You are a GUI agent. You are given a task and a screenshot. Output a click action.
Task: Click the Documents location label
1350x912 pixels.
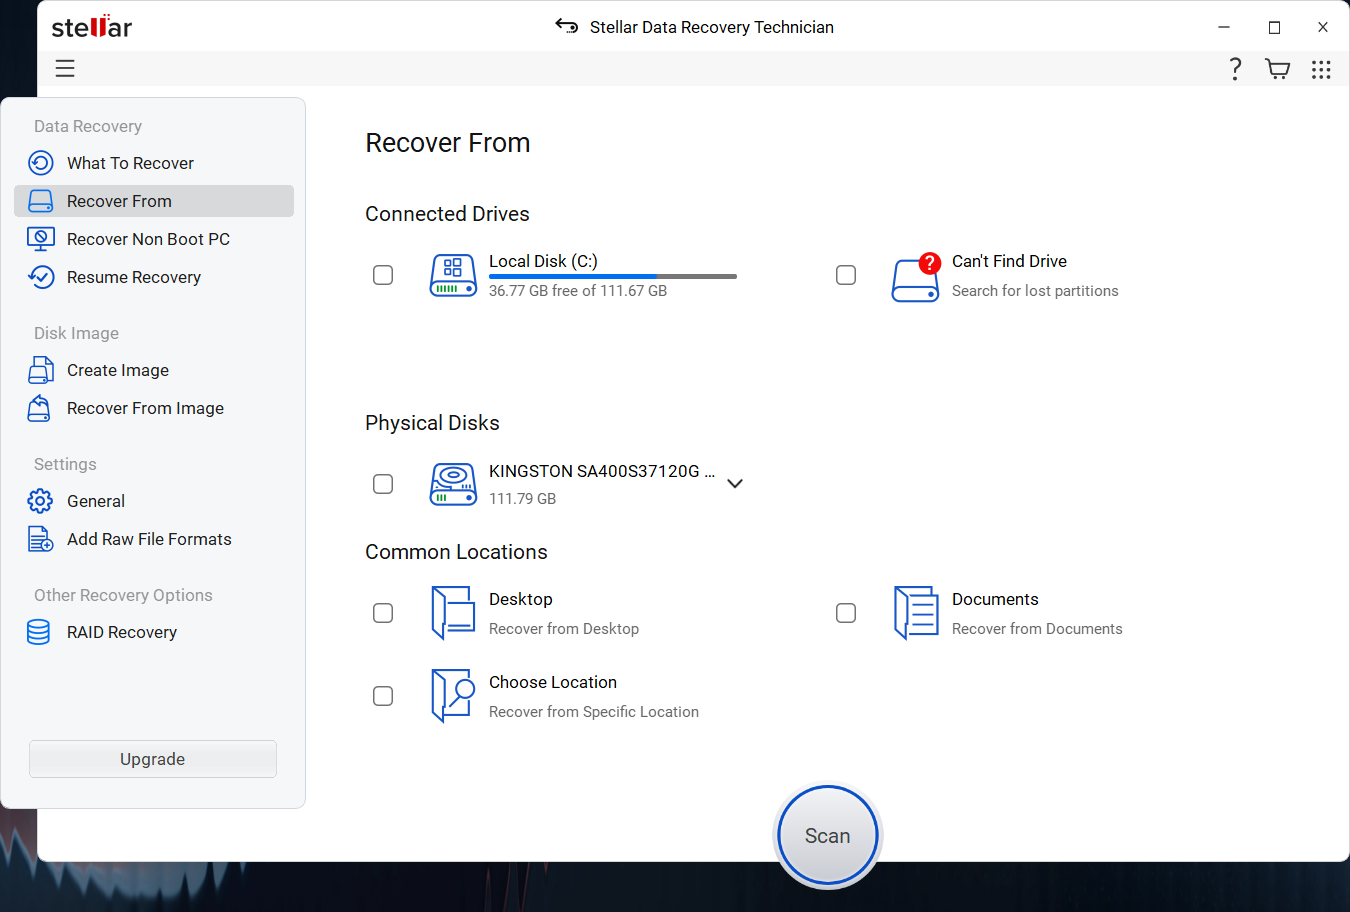pos(995,599)
